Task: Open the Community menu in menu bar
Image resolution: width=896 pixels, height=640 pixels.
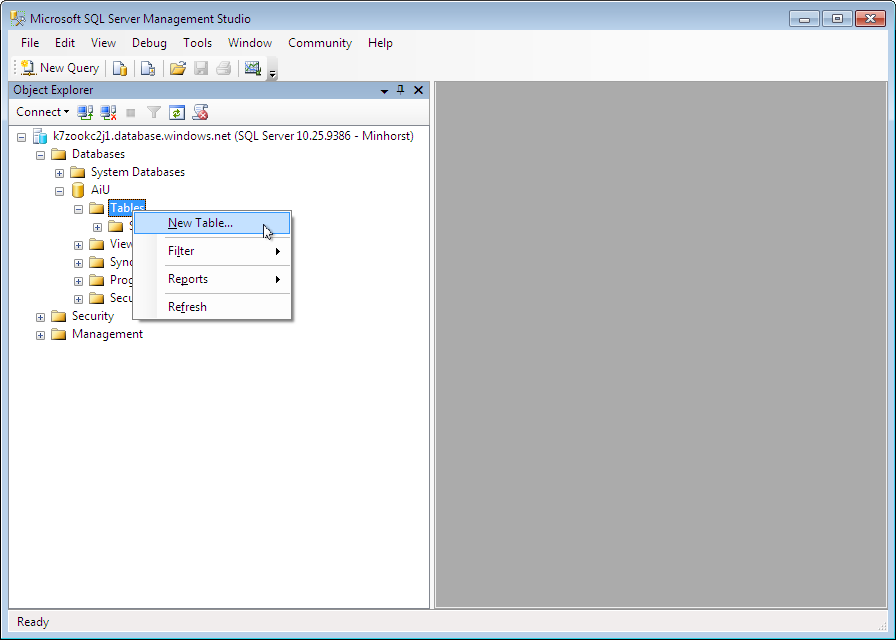Action: (320, 43)
